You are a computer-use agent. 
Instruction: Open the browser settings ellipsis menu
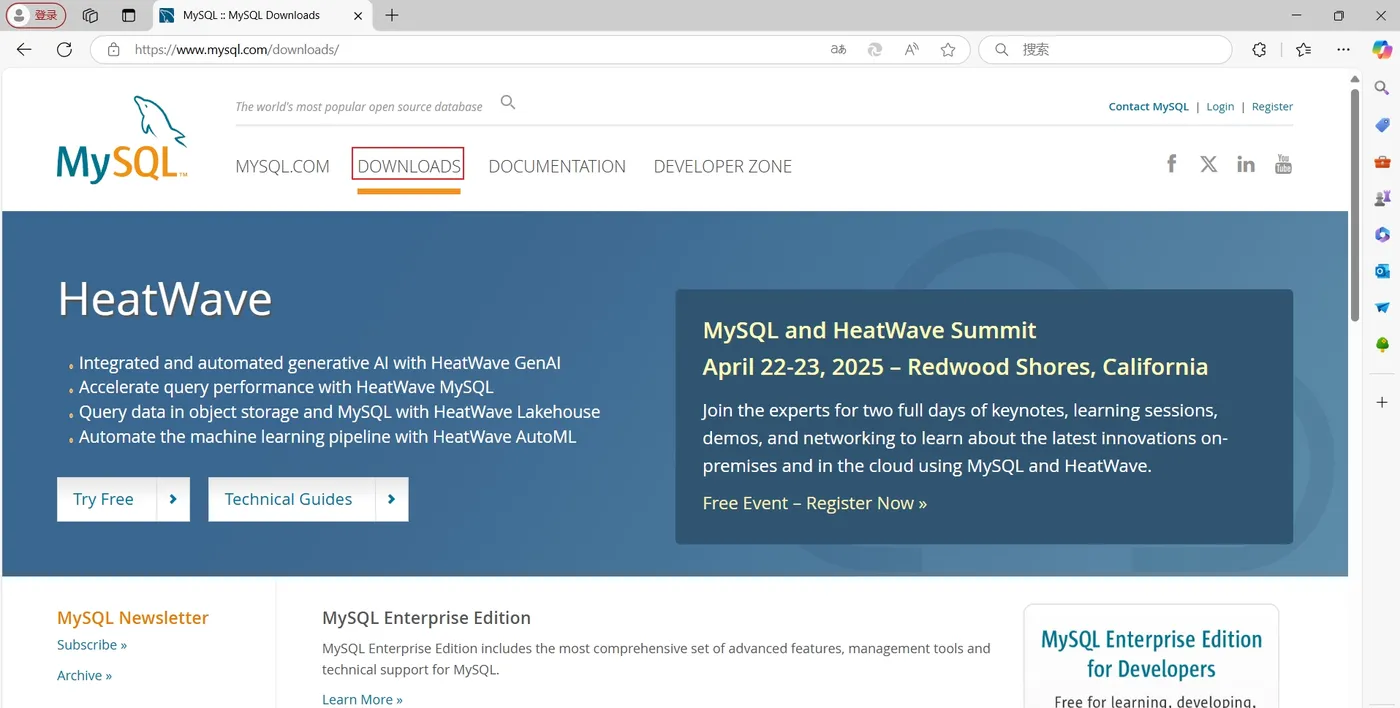(1343, 49)
